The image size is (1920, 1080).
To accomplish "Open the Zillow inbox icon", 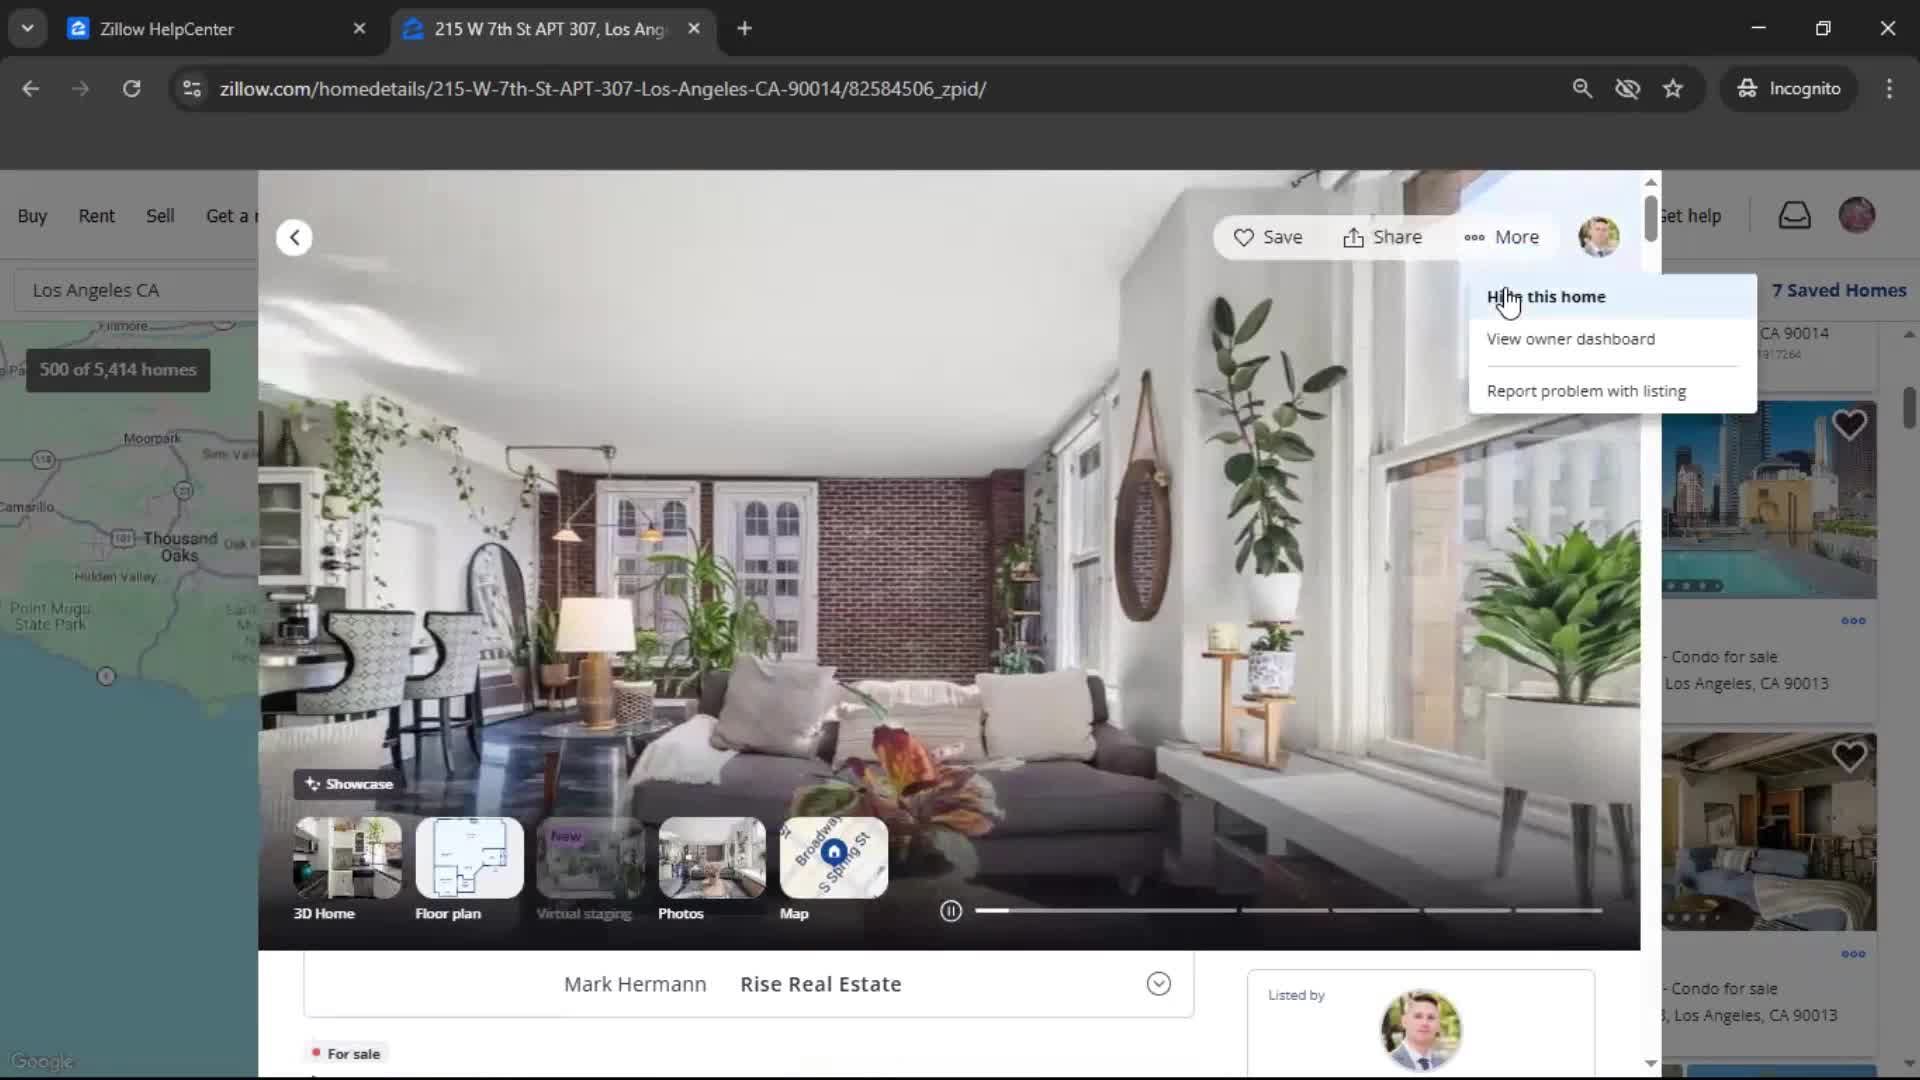I will click(1795, 215).
